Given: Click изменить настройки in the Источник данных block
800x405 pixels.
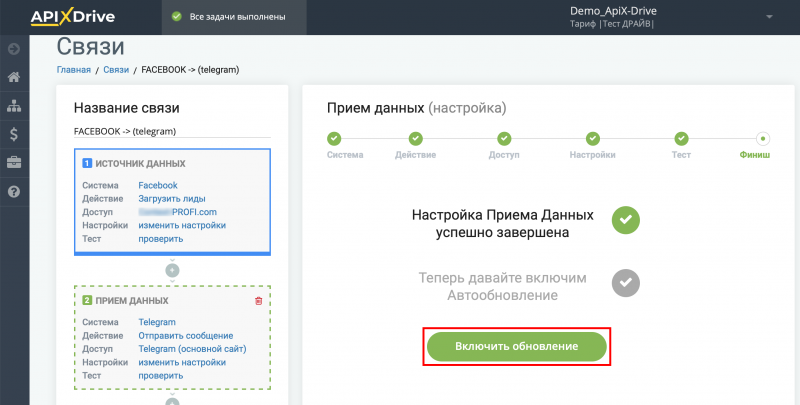Looking at the screenshot, I should pos(181,225).
